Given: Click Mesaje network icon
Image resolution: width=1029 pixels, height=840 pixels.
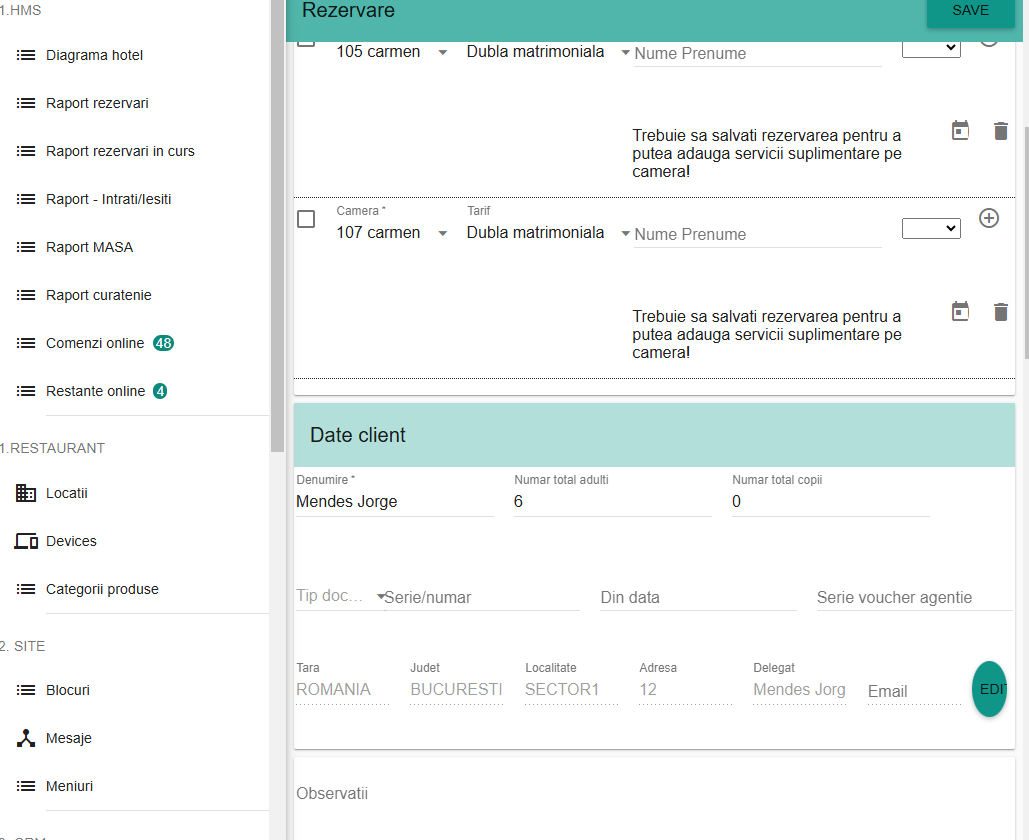Looking at the screenshot, I should point(26,738).
